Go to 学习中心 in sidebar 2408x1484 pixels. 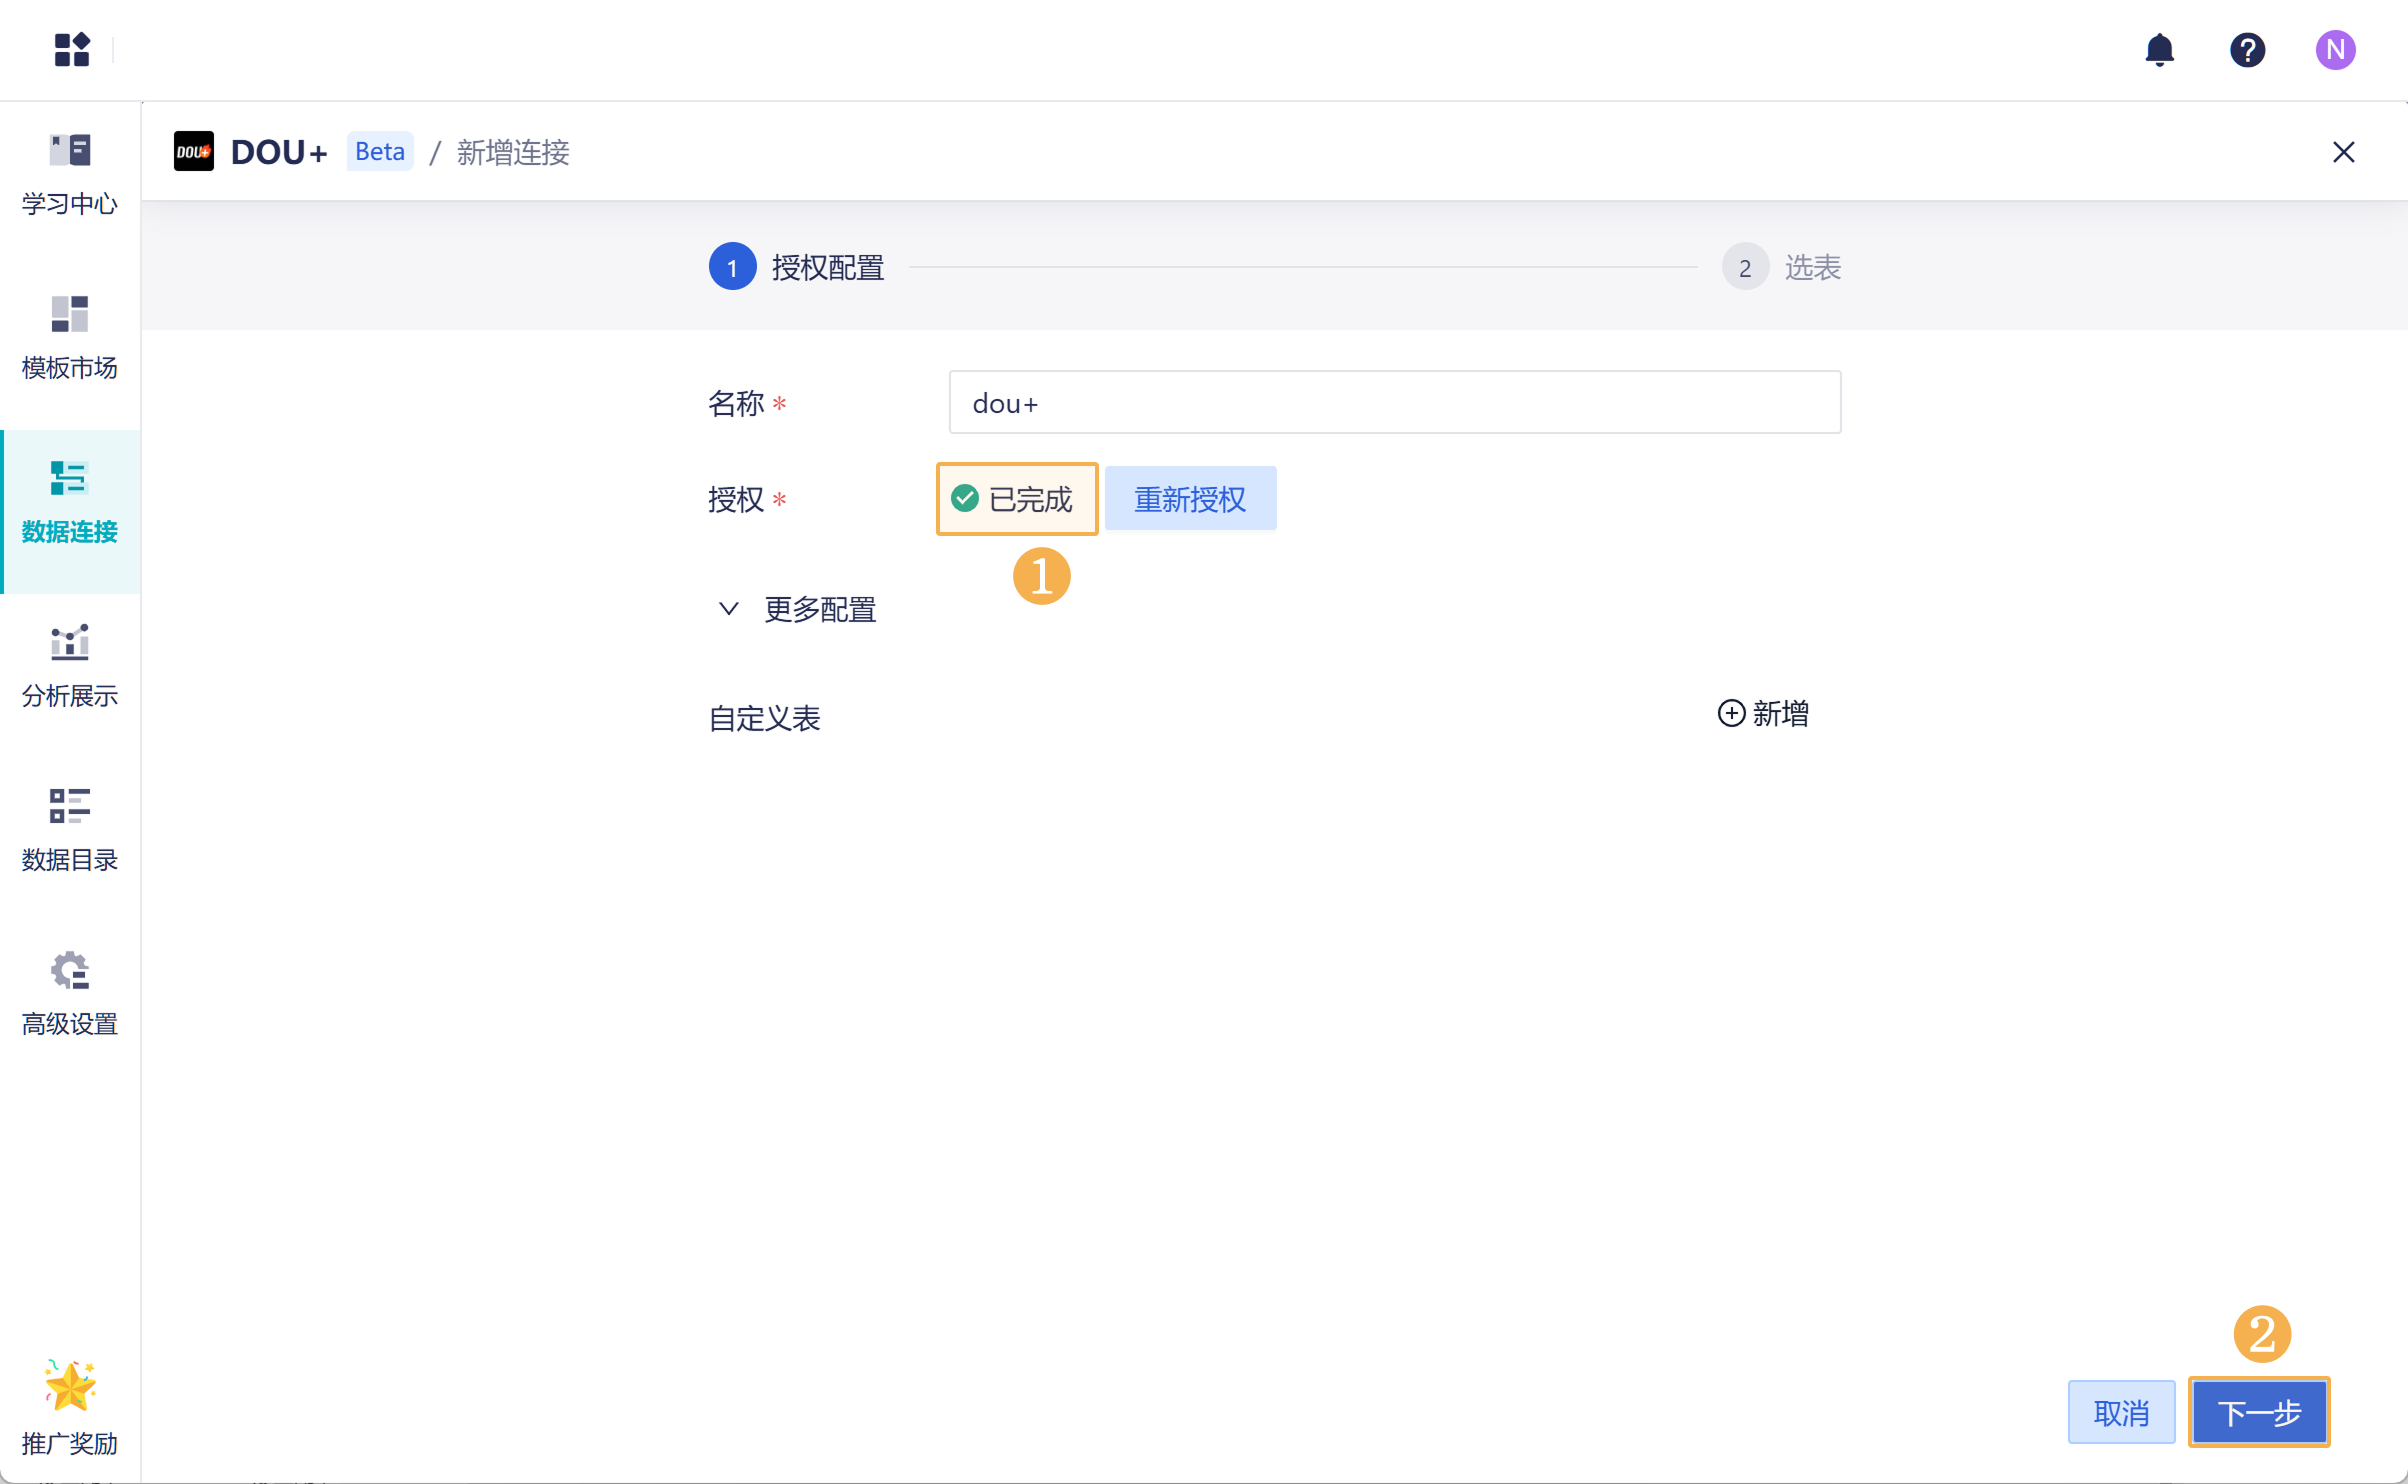(70, 174)
